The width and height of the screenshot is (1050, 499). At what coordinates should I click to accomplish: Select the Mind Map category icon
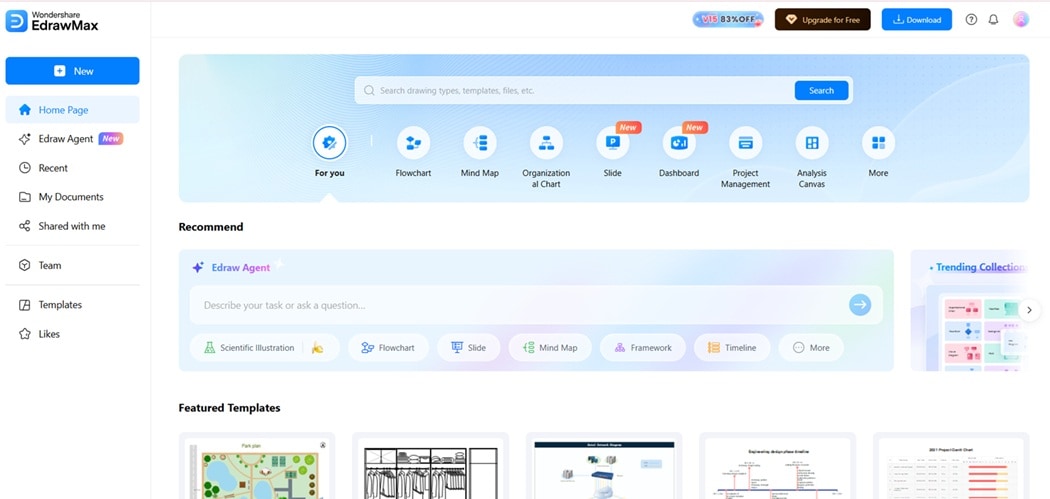[479, 143]
